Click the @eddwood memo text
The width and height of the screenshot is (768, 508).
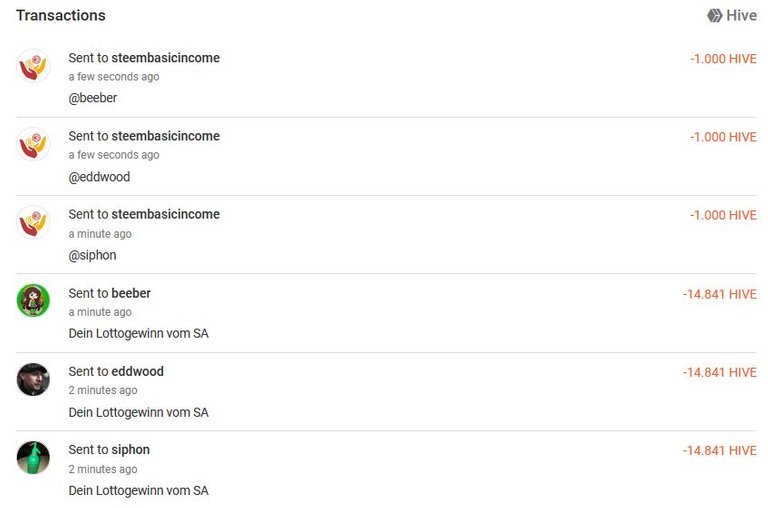pyautogui.click(x=99, y=176)
